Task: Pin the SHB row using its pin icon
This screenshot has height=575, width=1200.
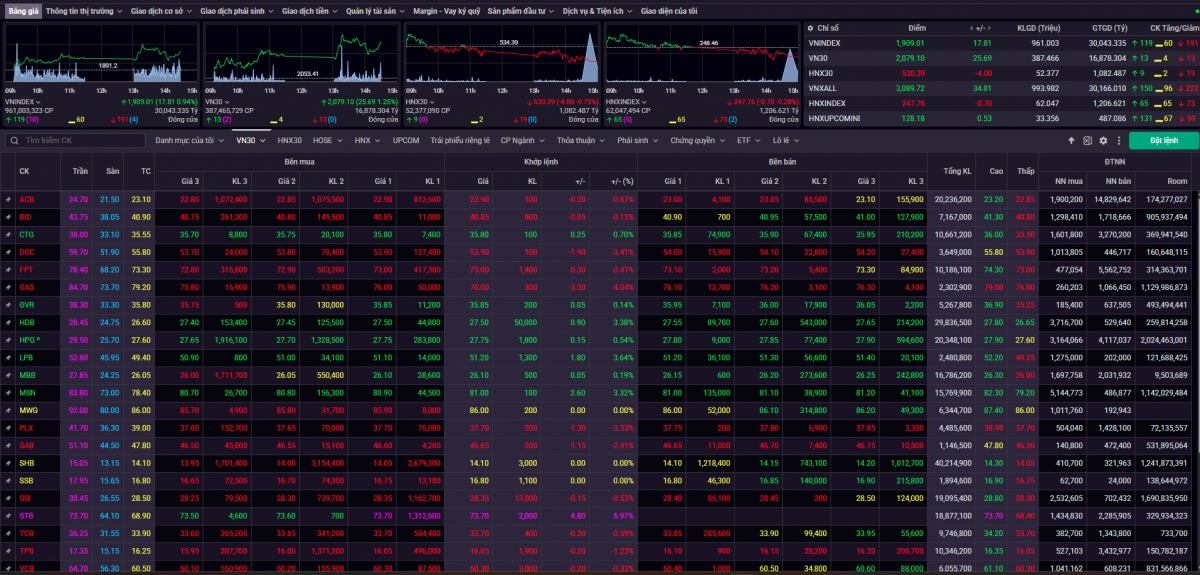Action: (8, 462)
